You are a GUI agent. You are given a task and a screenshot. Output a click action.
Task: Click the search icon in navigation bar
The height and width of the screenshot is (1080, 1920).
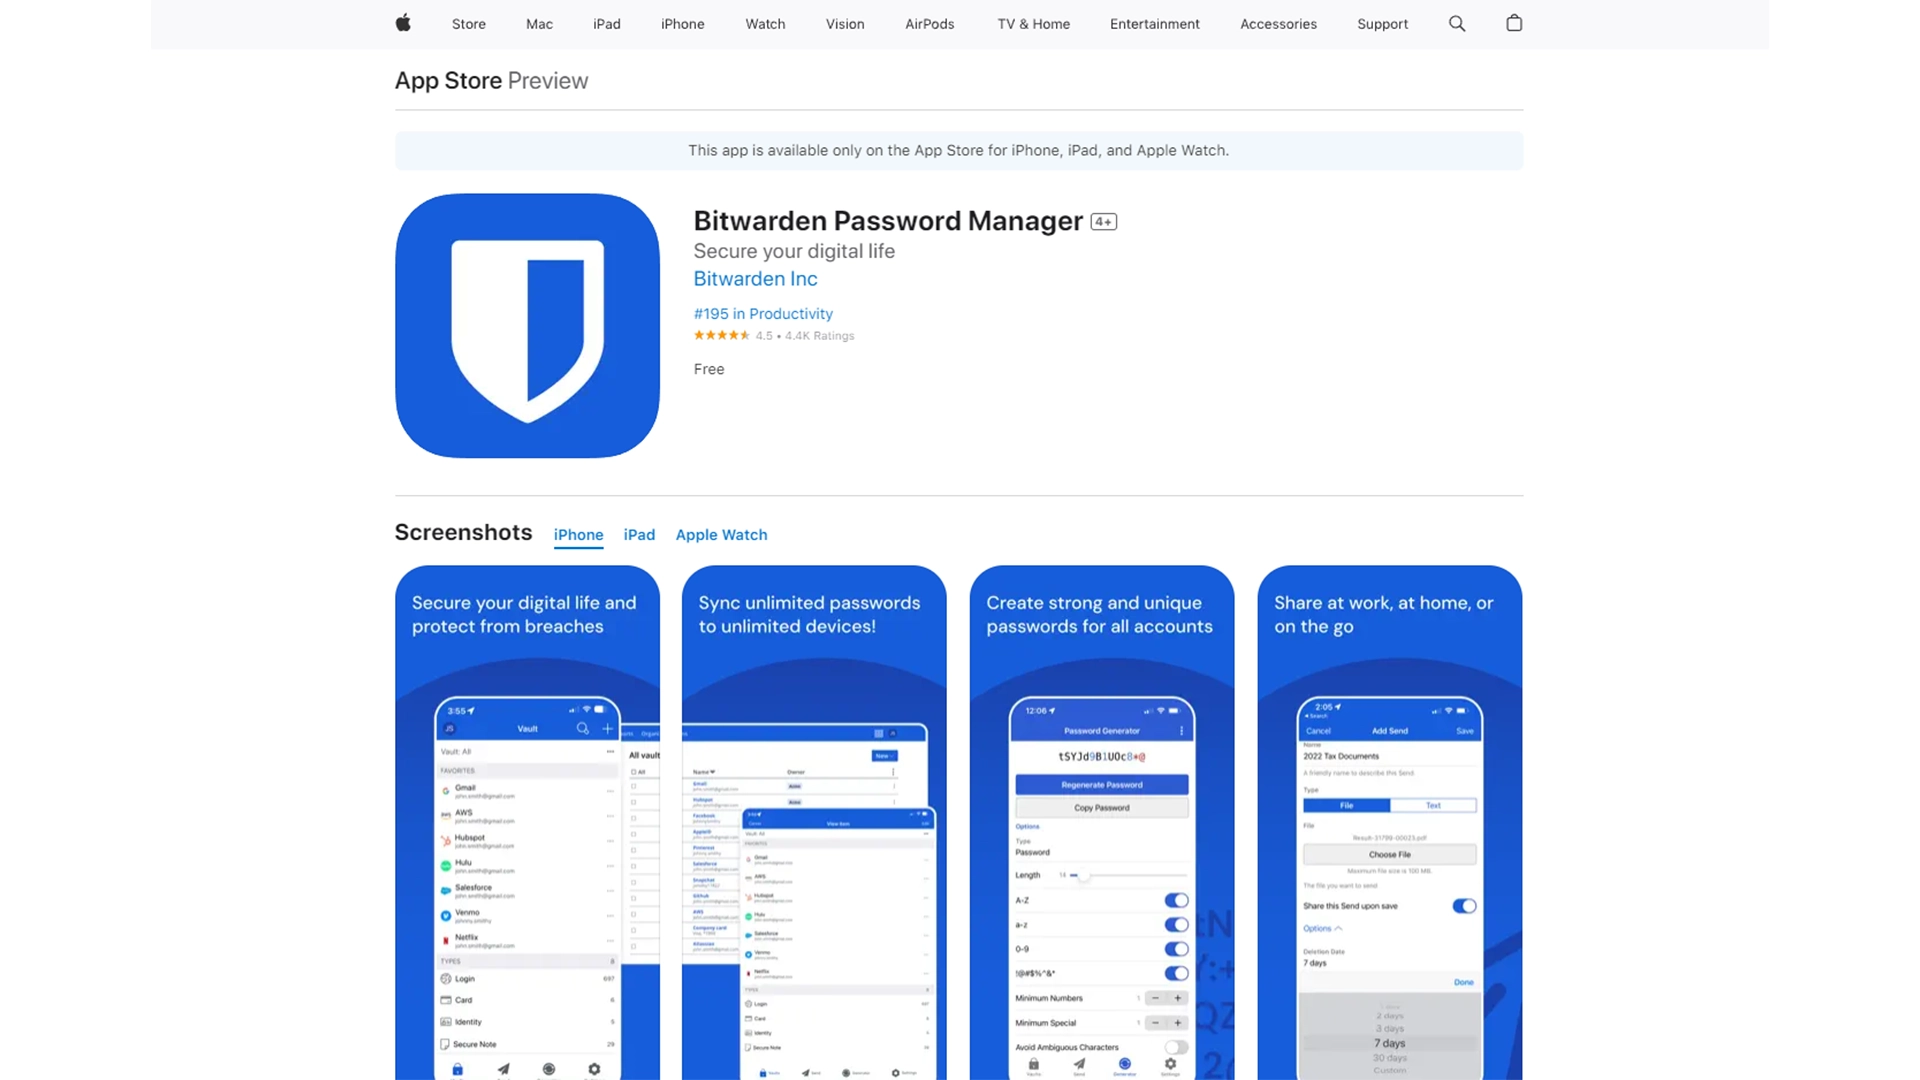[1457, 24]
